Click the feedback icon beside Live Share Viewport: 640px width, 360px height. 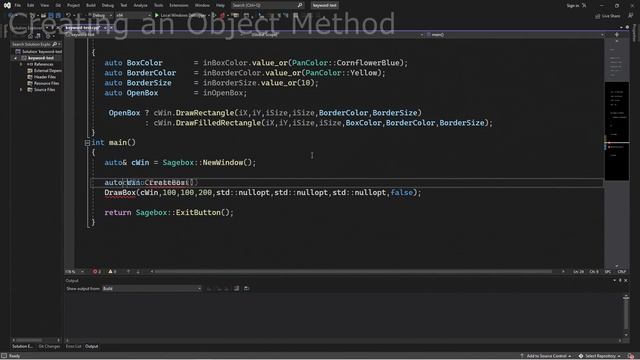click(x=631, y=16)
